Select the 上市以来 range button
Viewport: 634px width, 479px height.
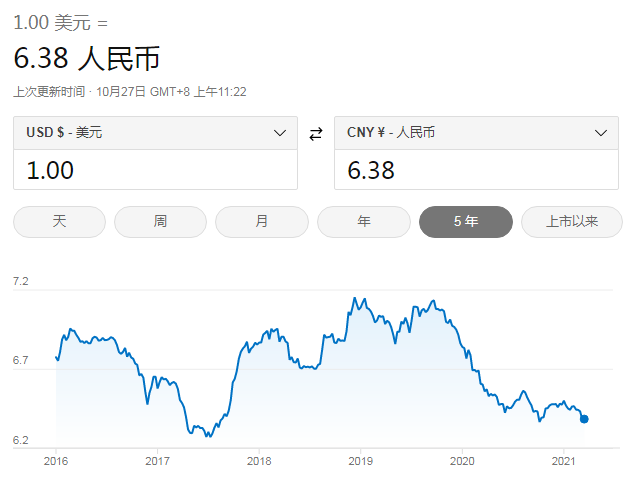coord(572,222)
